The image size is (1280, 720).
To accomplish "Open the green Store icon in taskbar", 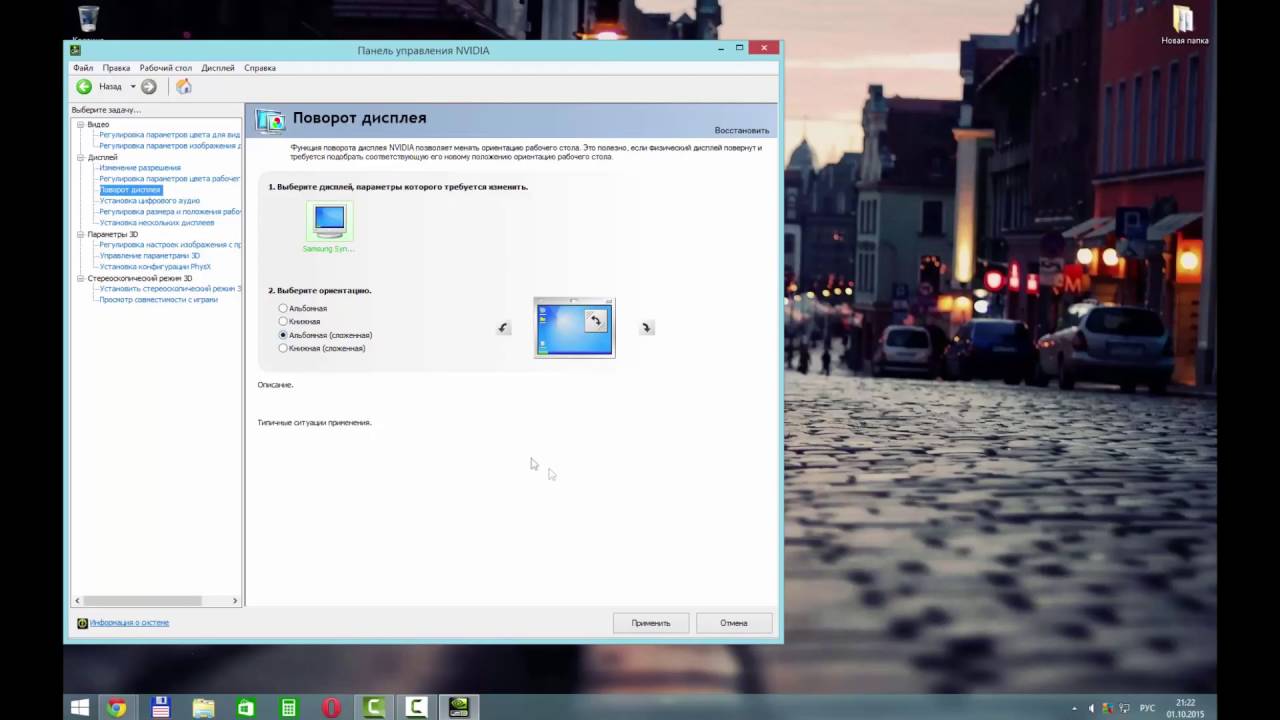I will pyautogui.click(x=246, y=708).
